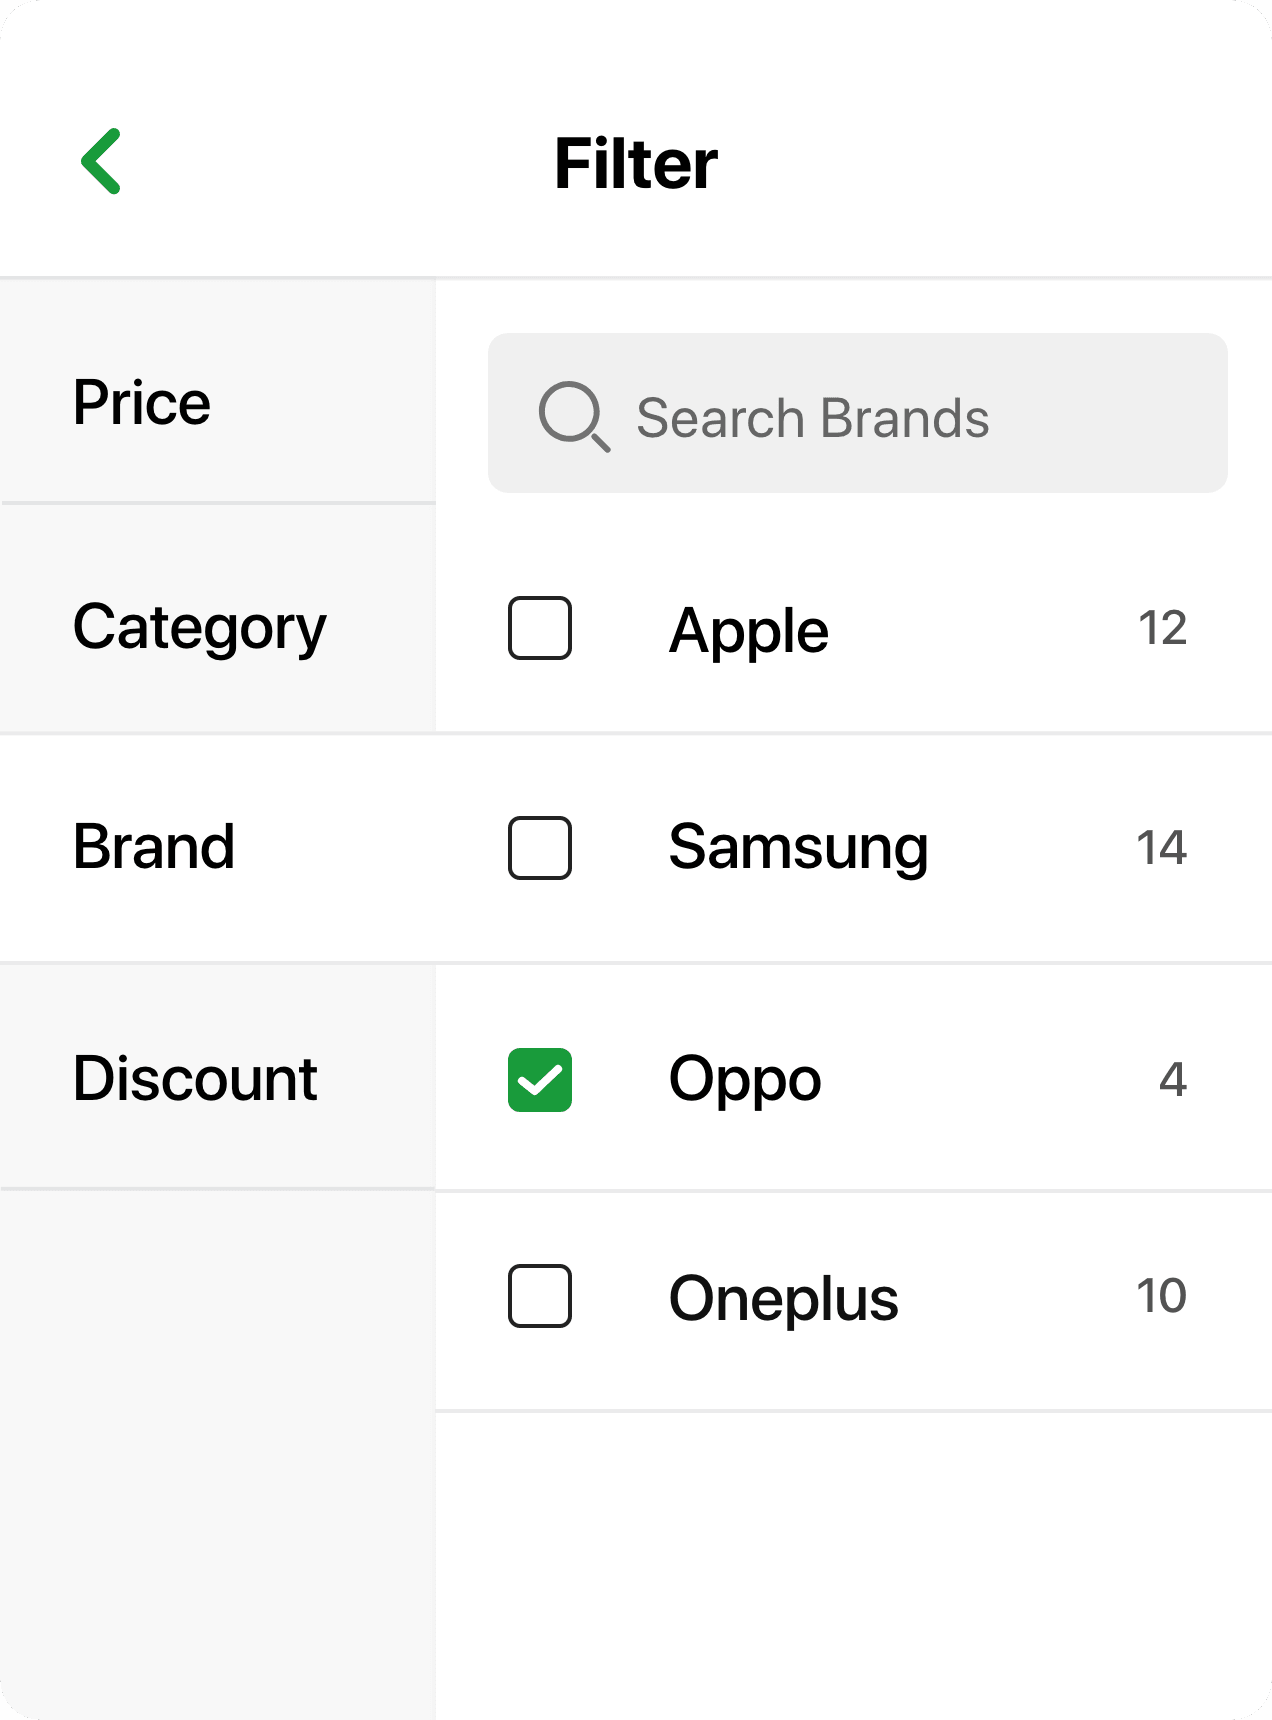Click the Oneplus item count 10
Screen dimensions: 1272x1720
(x=1161, y=1296)
